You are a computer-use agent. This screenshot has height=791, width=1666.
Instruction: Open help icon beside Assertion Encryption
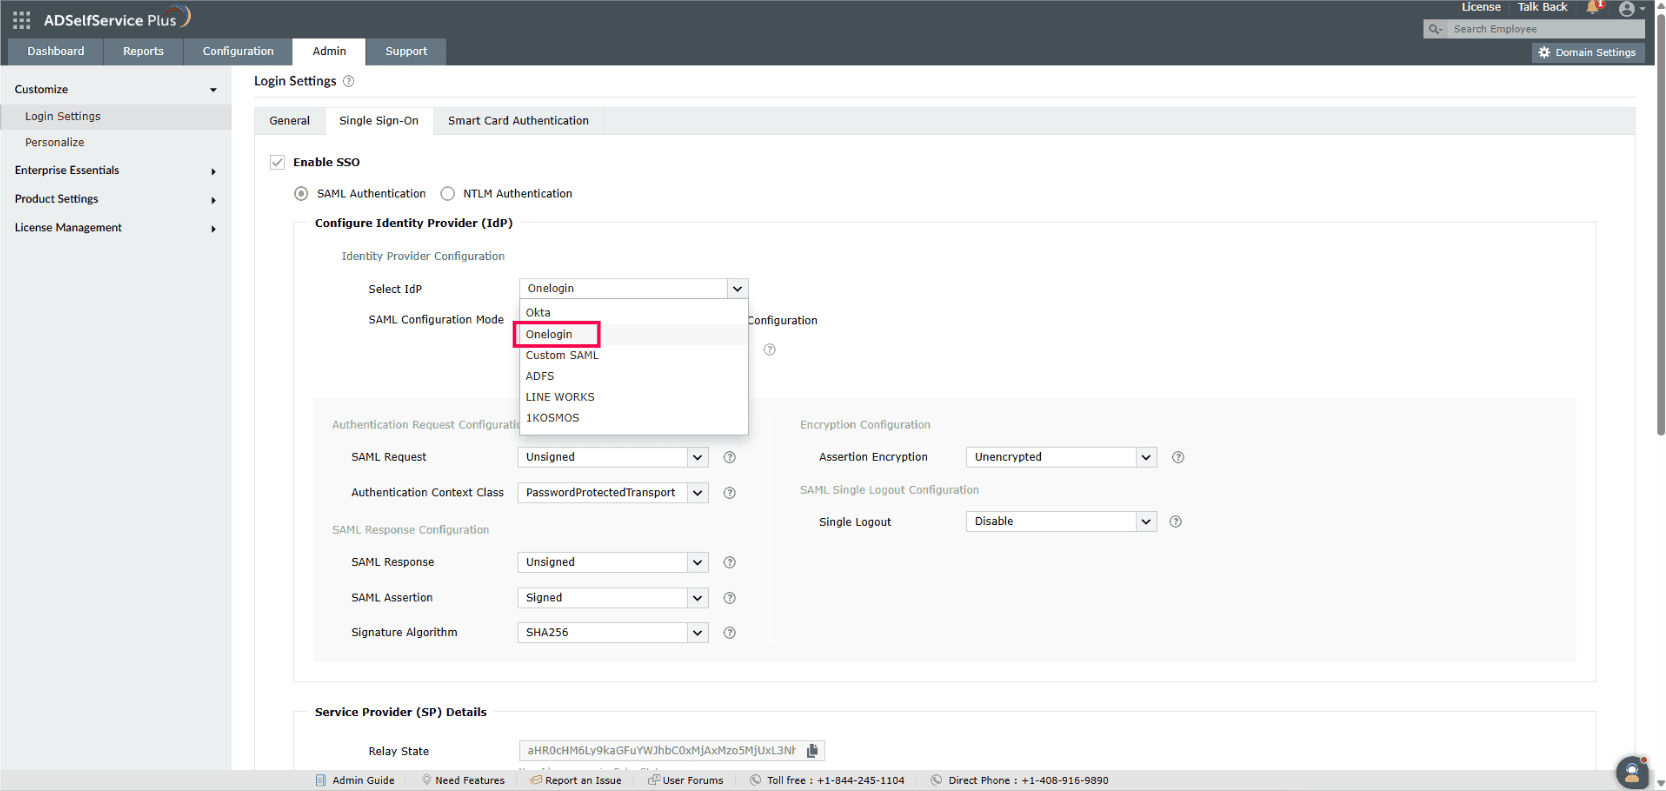1178,457
